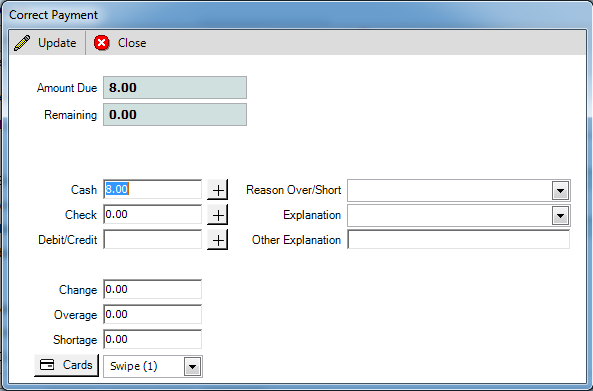593x391 pixels.
Task: Focus the Cash amount field
Action: coord(152,189)
